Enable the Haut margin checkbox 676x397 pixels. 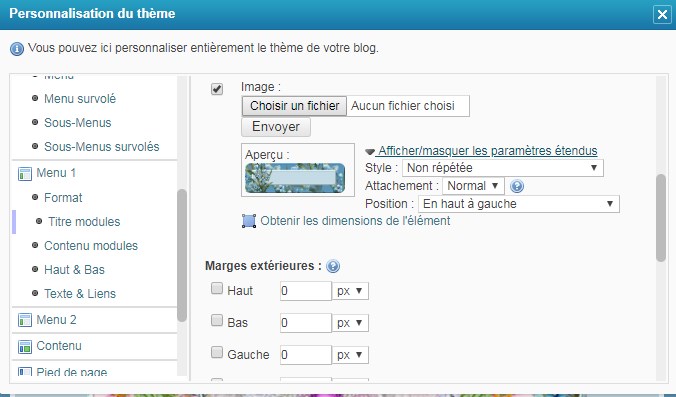coord(217,288)
